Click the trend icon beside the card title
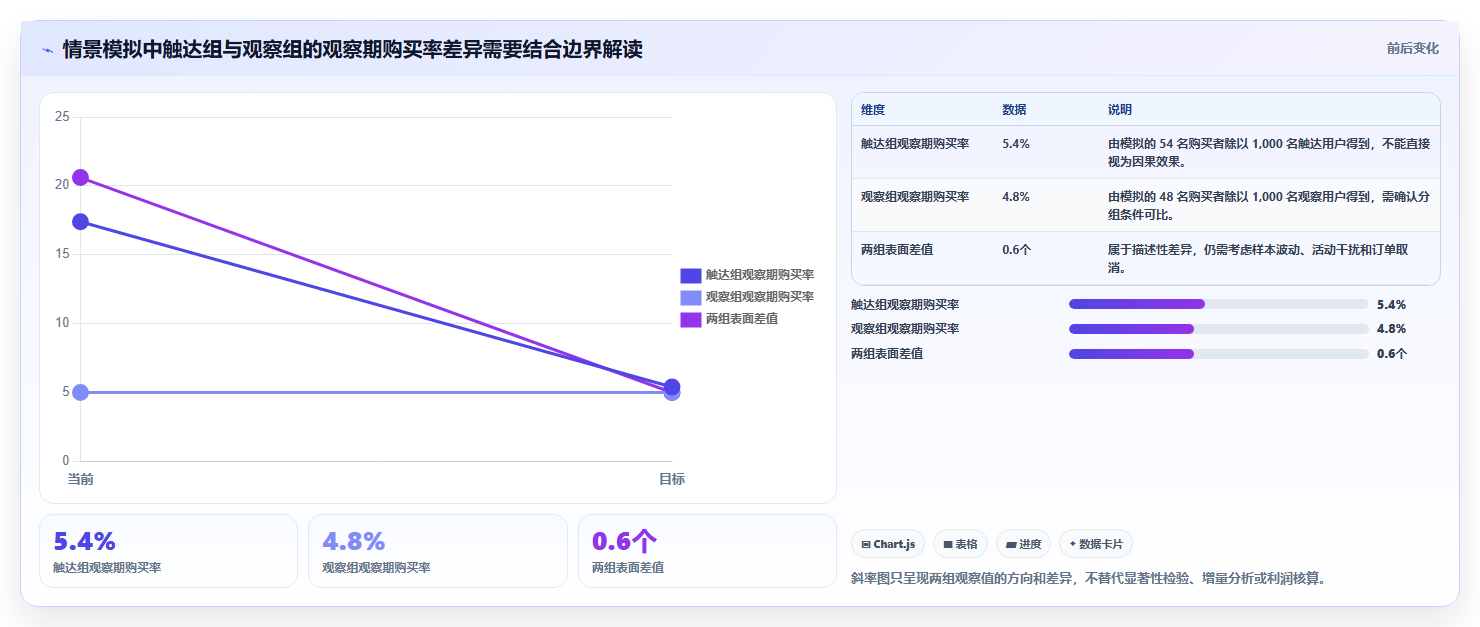 47,50
